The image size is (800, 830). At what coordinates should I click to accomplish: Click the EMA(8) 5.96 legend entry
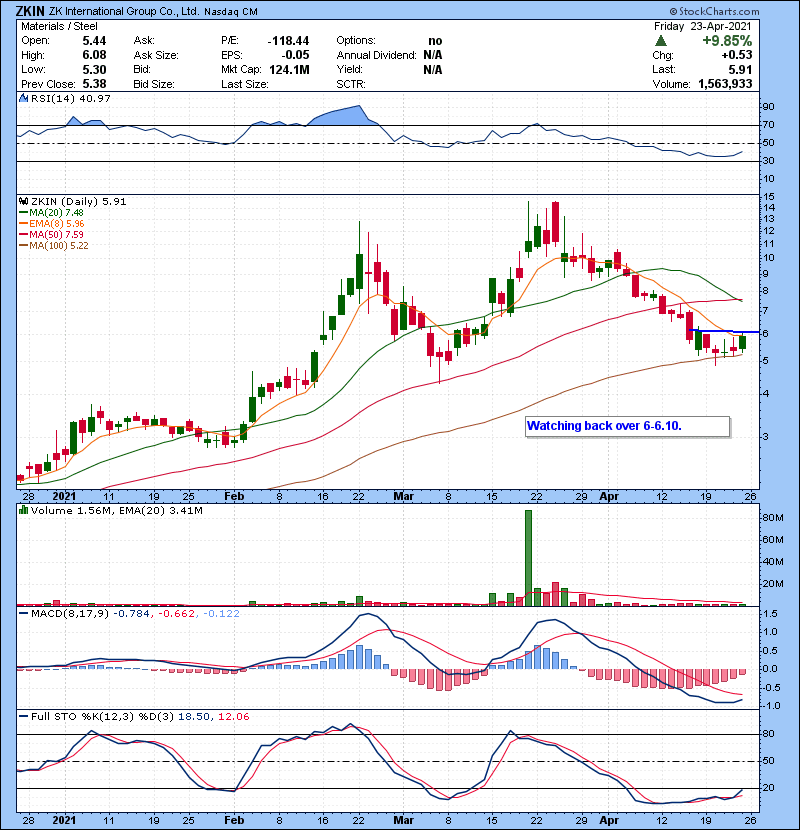(52, 224)
